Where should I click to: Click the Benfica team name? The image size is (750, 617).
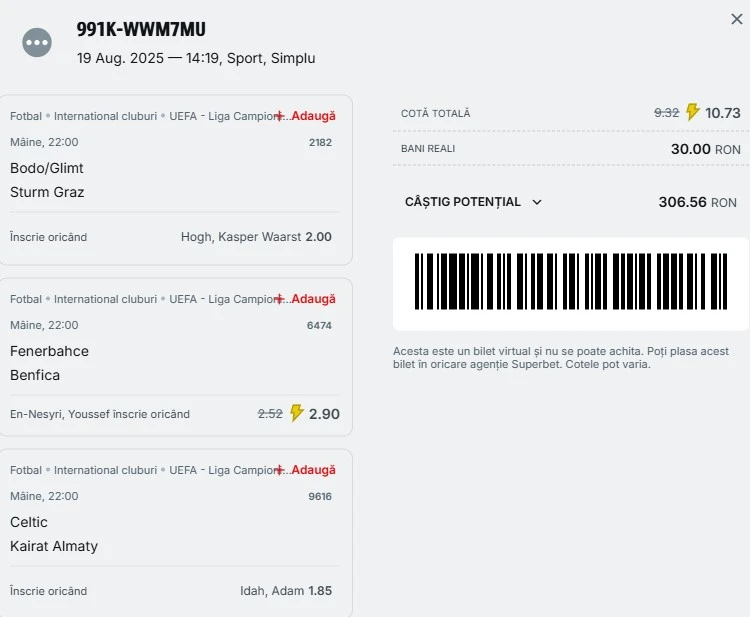point(35,375)
